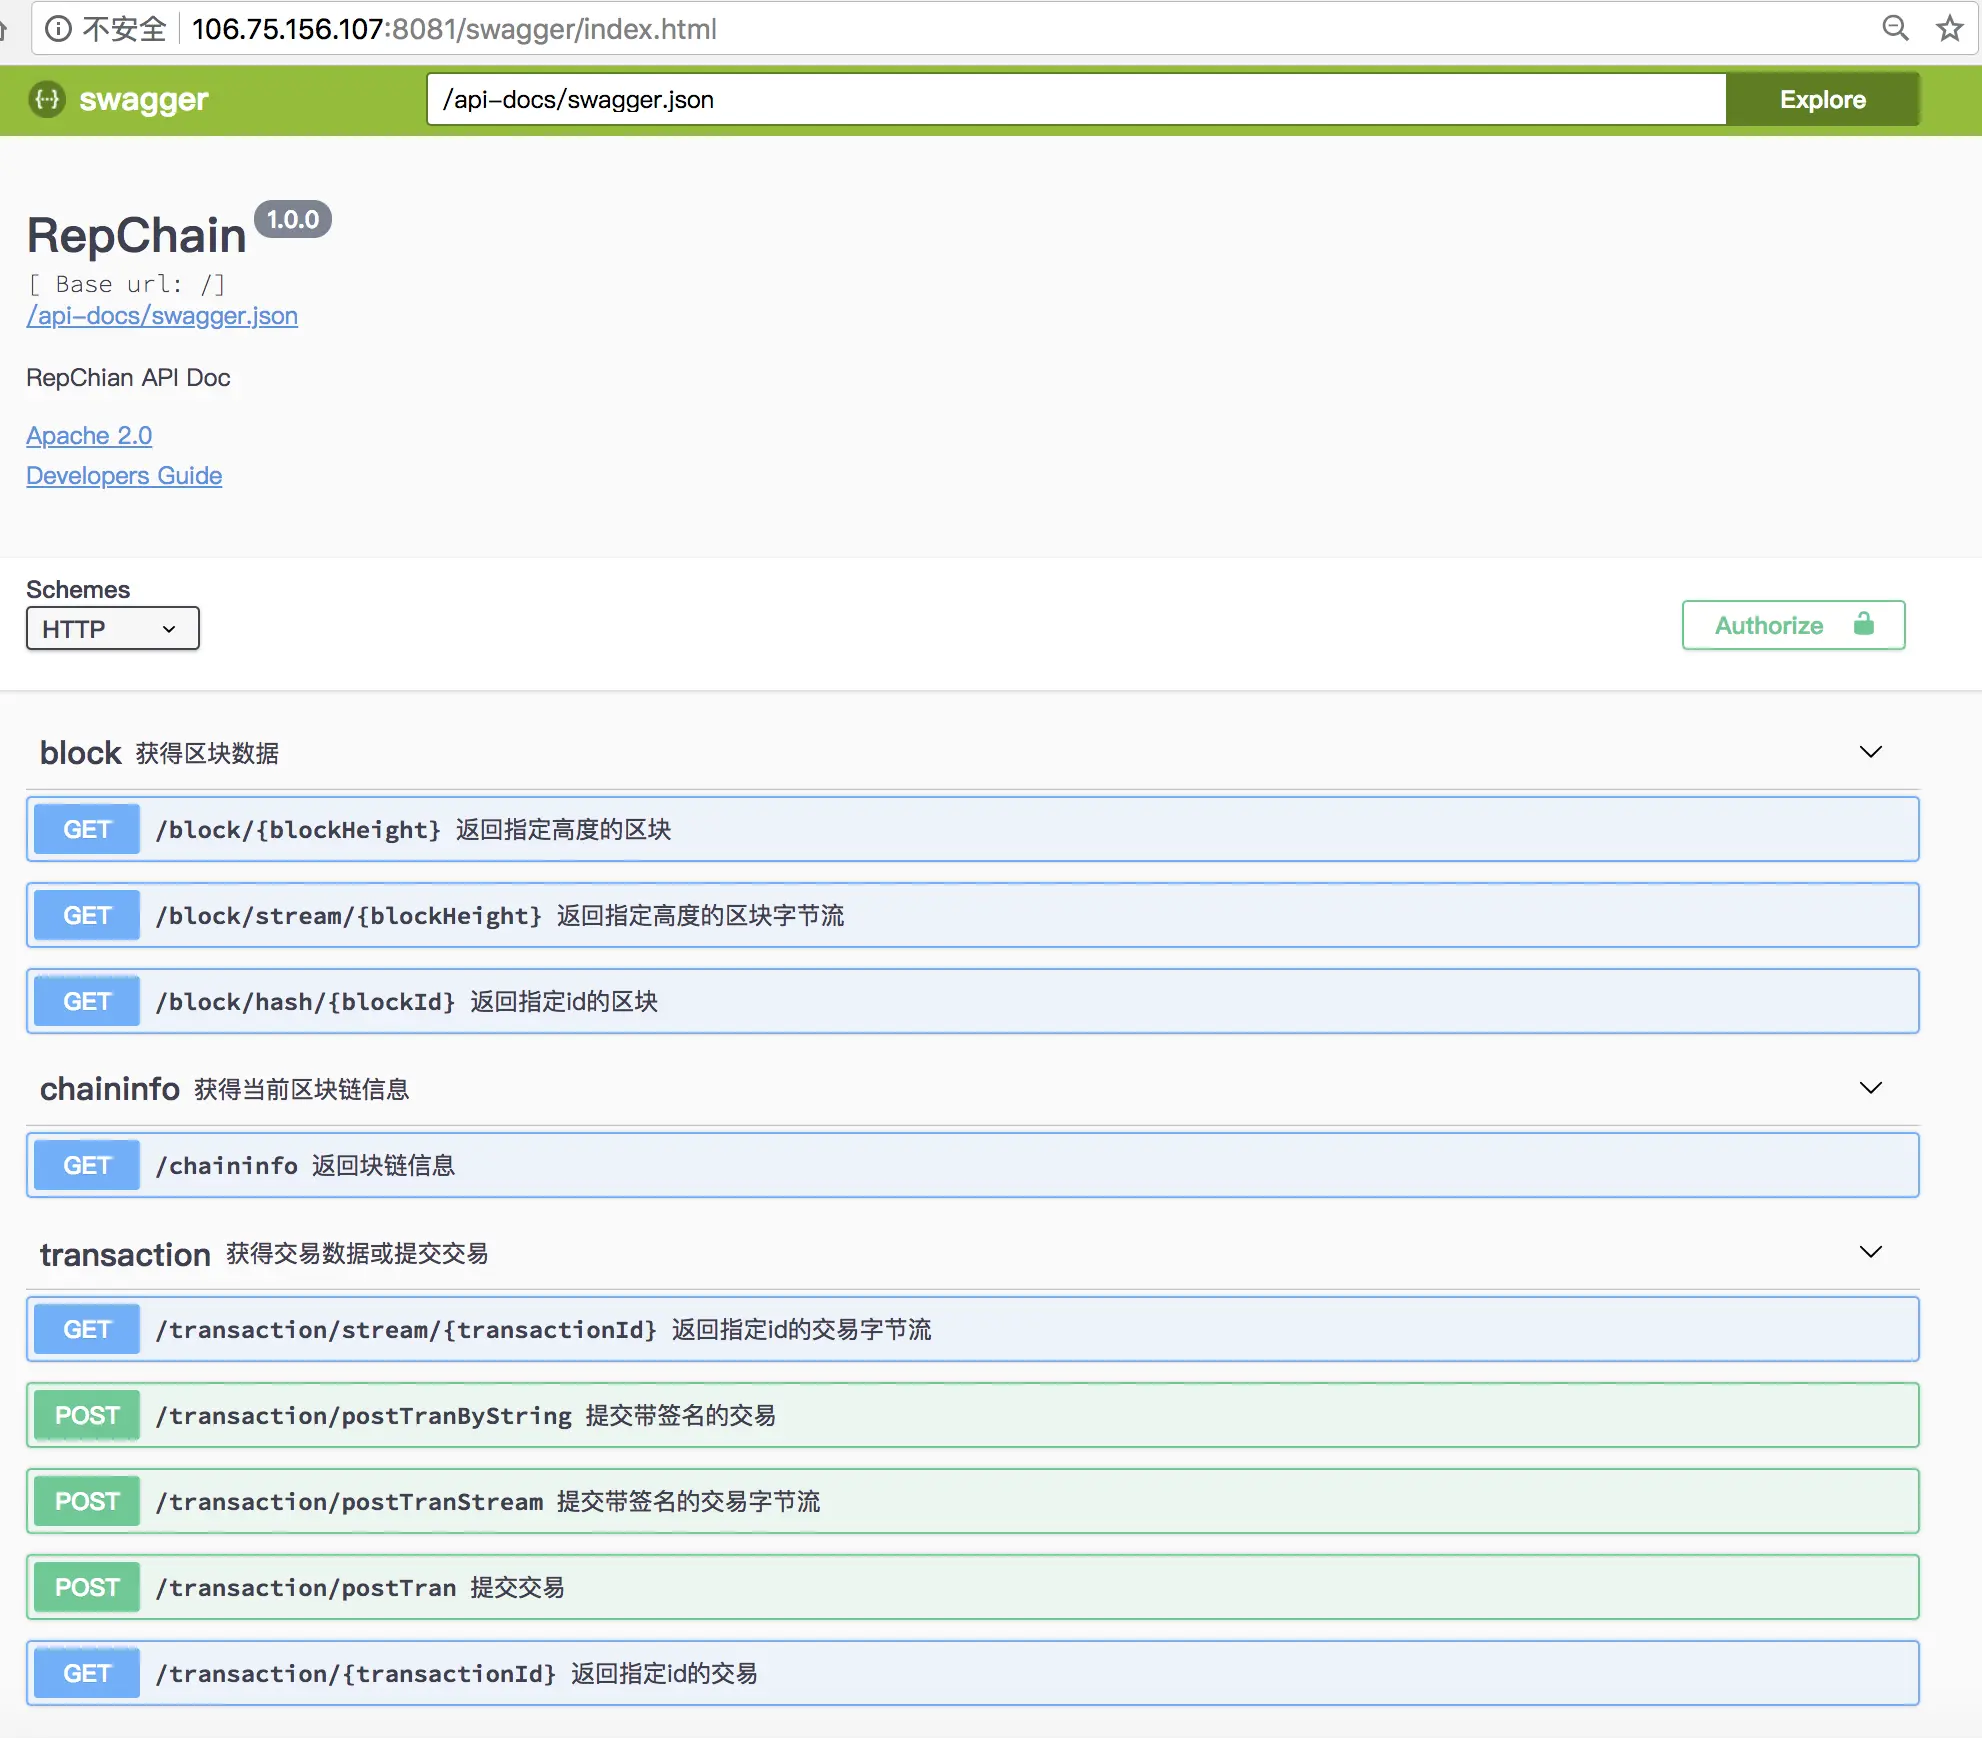Click the /api-docs/swagger.json input field
This screenshot has height=1738, width=1982.
tap(1075, 98)
